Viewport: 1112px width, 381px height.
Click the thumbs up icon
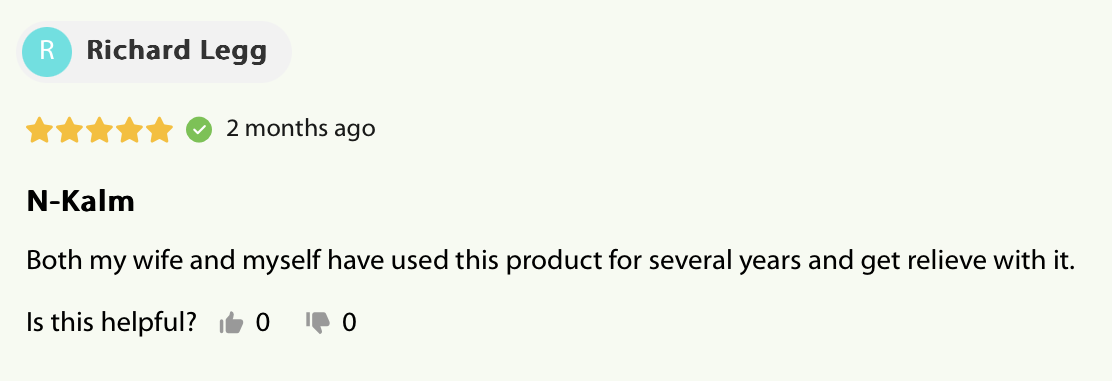tap(231, 323)
